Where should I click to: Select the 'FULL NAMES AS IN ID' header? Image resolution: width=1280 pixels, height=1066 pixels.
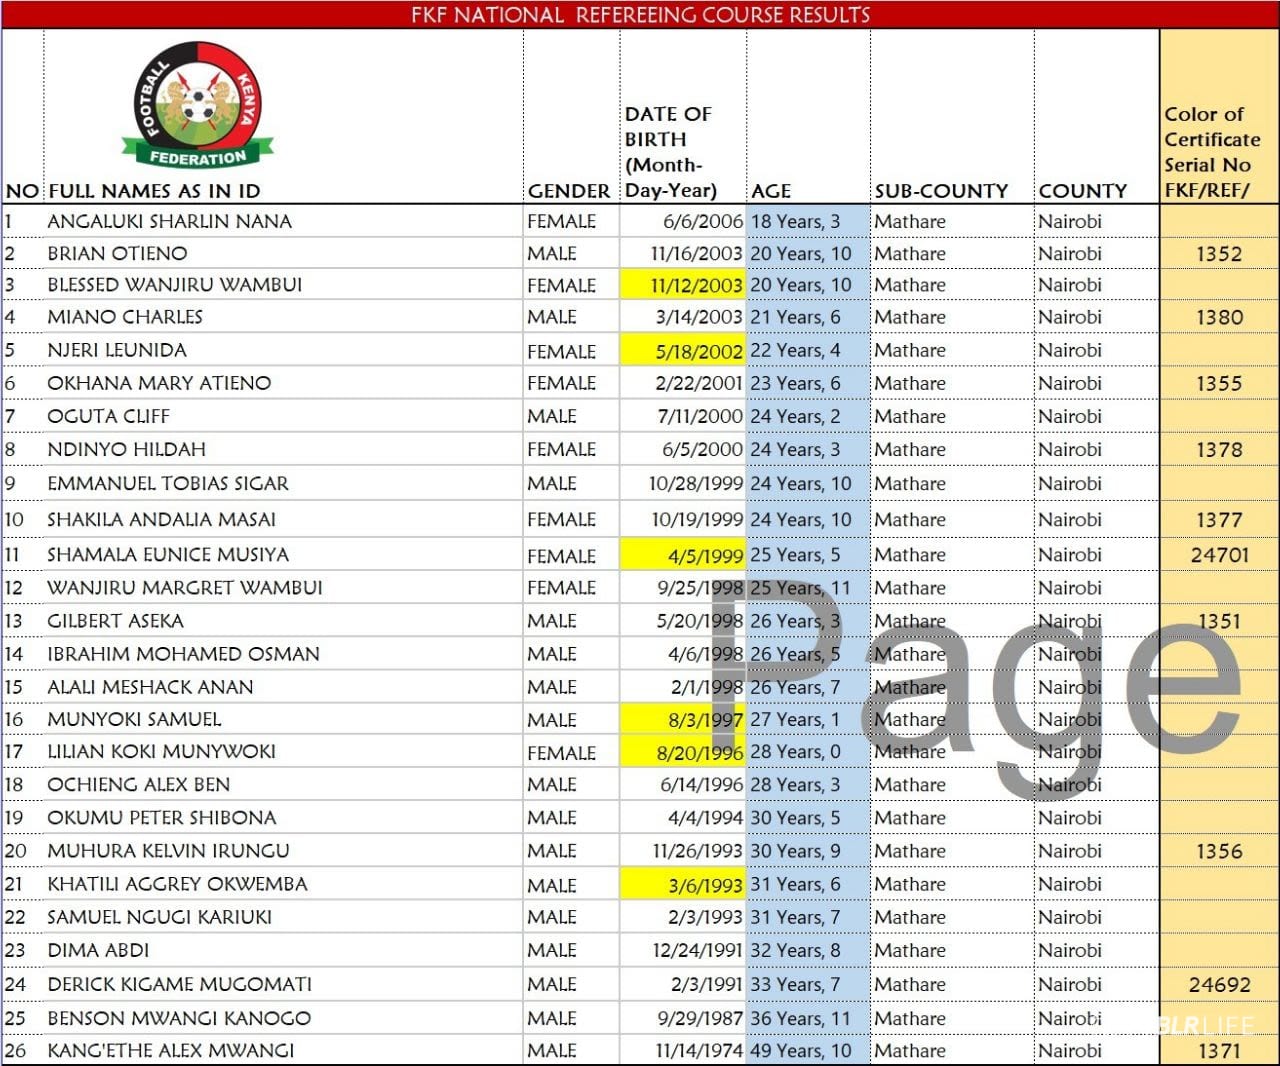(154, 191)
